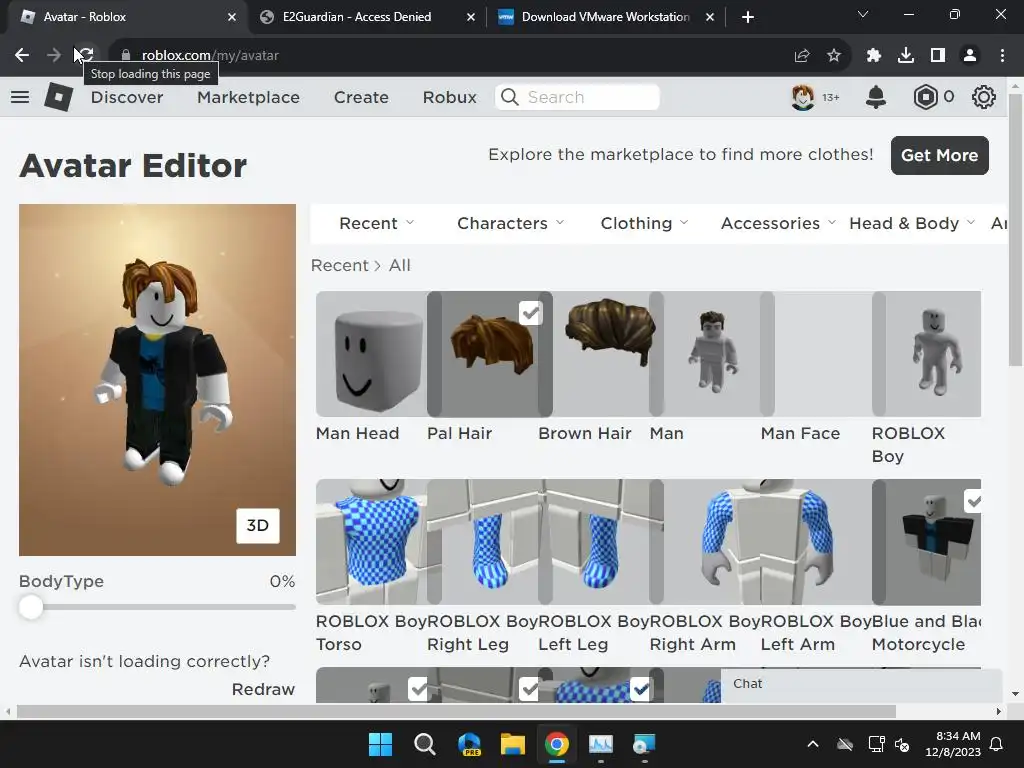1024x768 pixels.
Task: Select the ROBLOX Boy Left Arm thumbnail
Action: 816,542
